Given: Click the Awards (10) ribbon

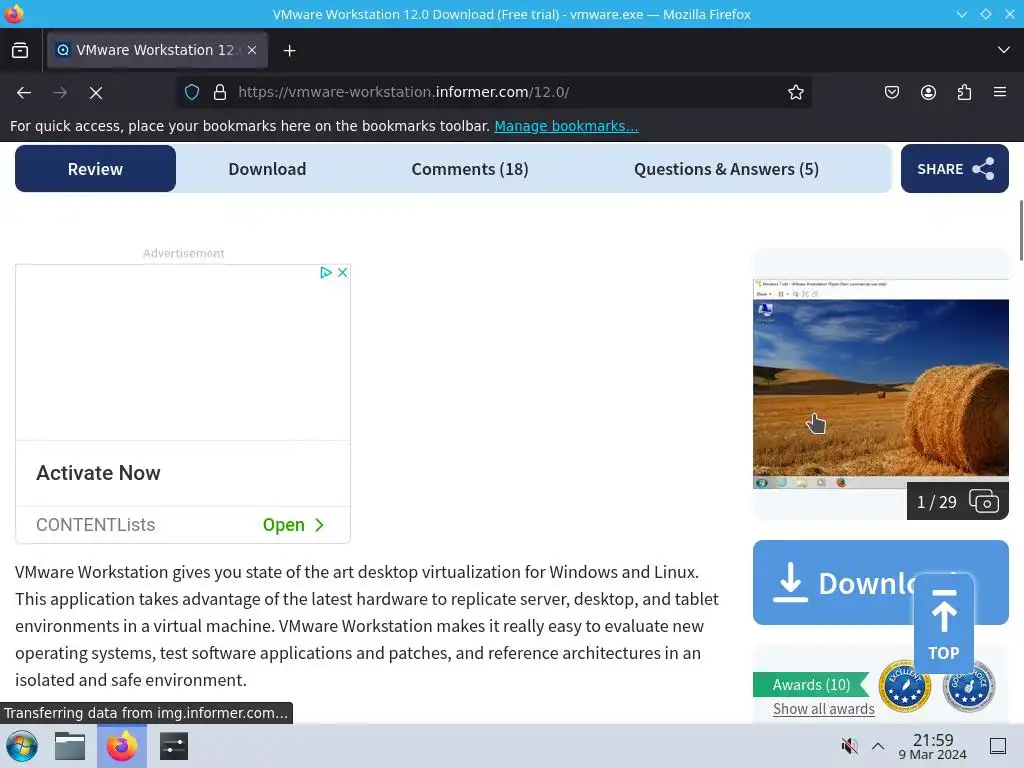Looking at the screenshot, I should point(811,684).
